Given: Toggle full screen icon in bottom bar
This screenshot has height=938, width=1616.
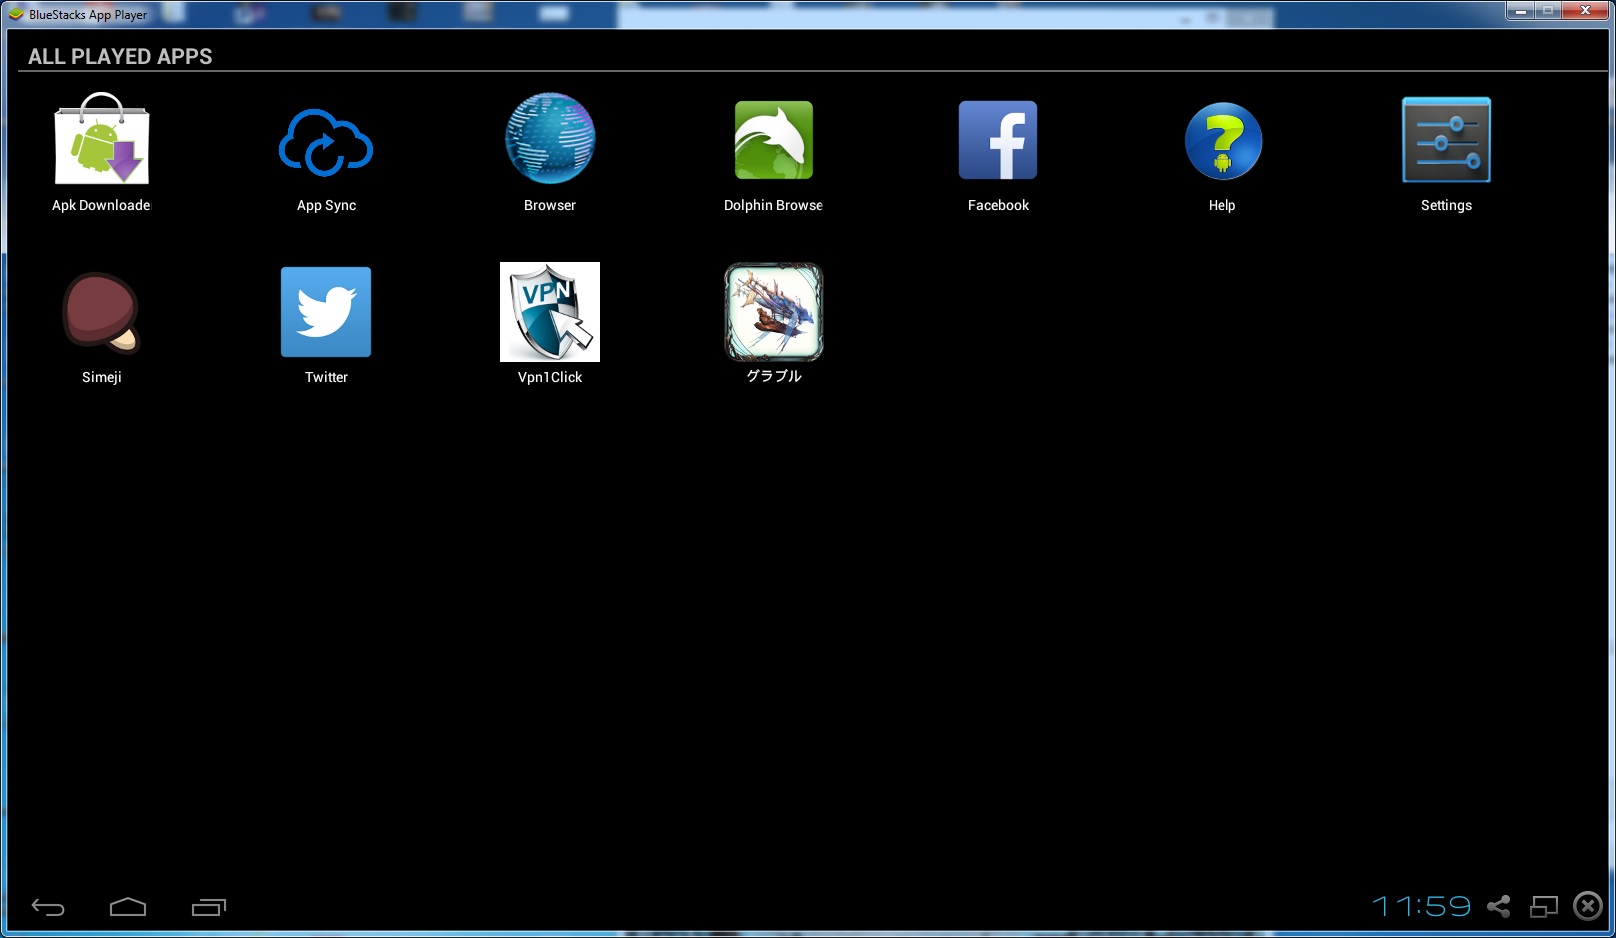Looking at the screenshot, I should (1544, 906).
